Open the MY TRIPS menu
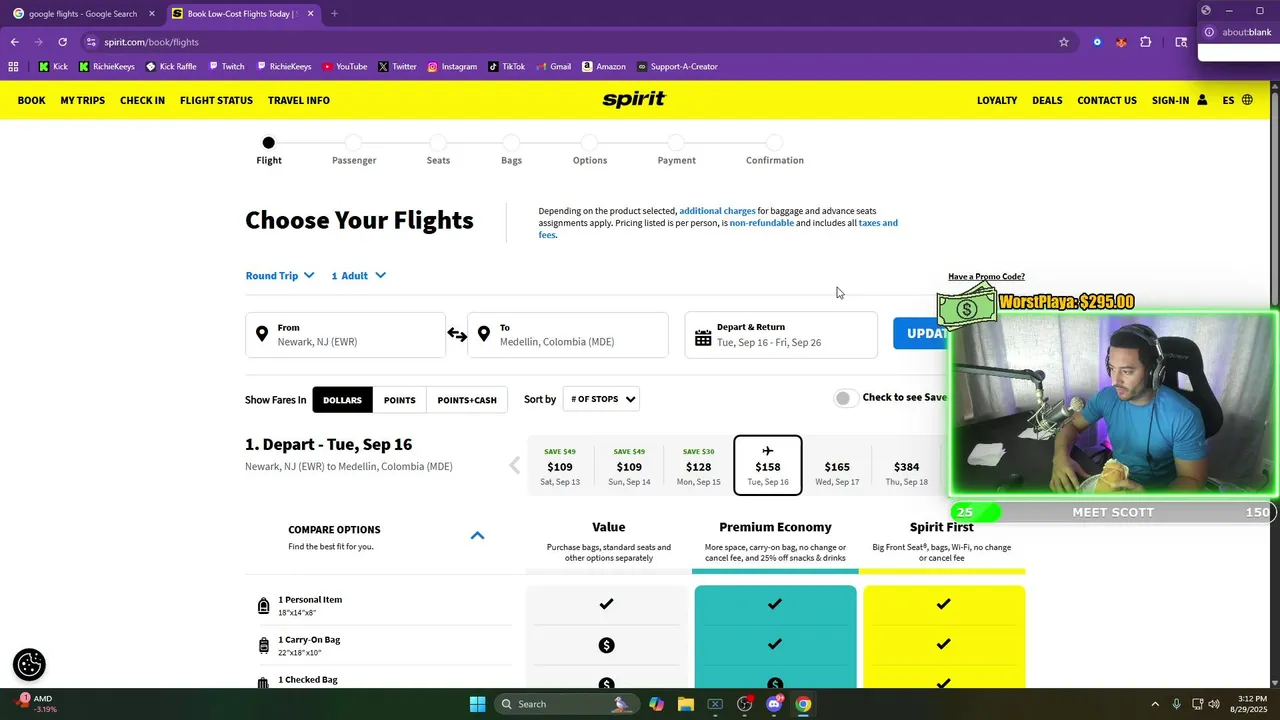 82,100
